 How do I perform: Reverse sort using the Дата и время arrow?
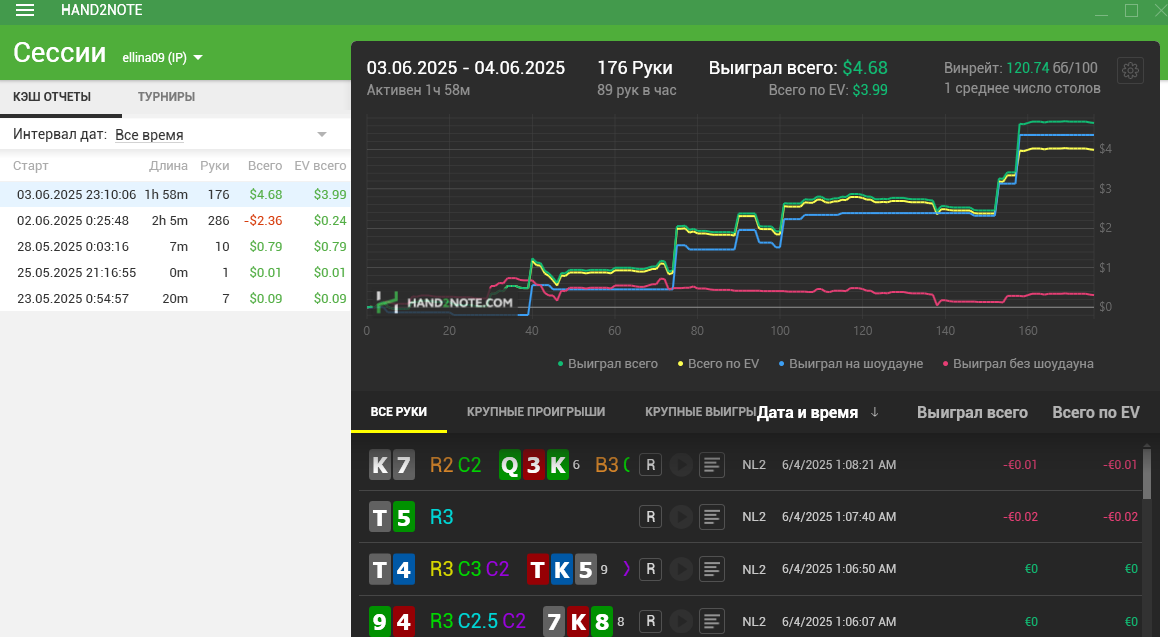pos(875,412)
